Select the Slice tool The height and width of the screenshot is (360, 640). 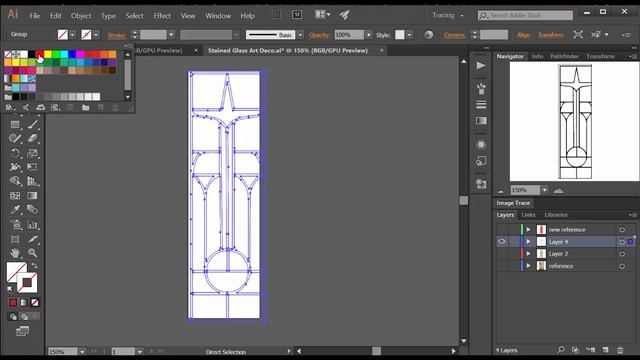tap(33, 239)
